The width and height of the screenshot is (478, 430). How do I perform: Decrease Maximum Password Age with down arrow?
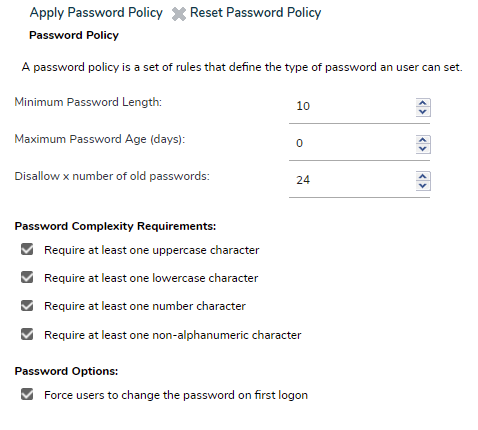click(x=423, y=149)
